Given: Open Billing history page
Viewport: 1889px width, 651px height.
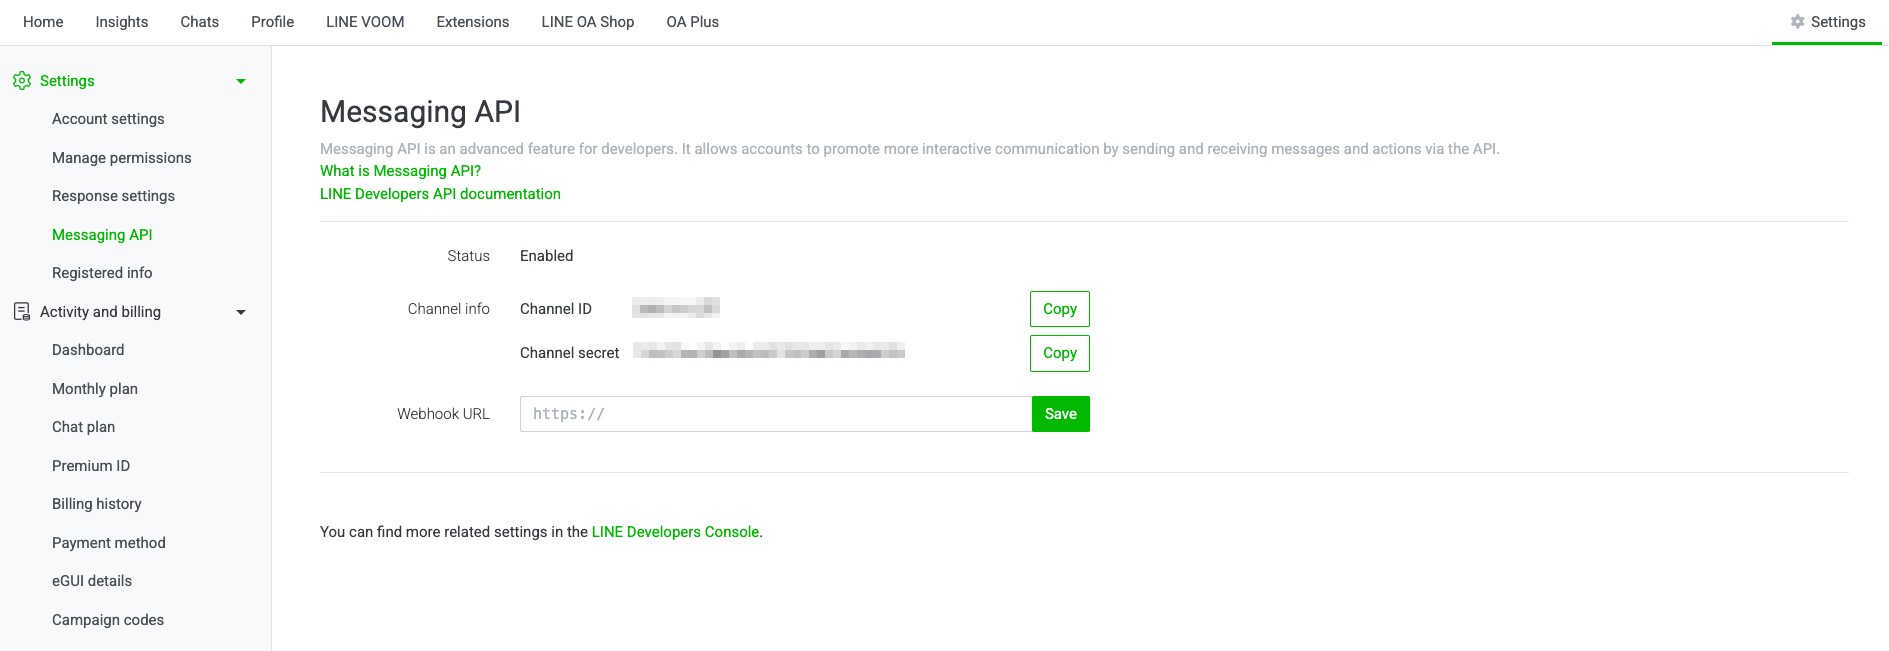Looking at the screenshot, I should click(x=97, y=504).
